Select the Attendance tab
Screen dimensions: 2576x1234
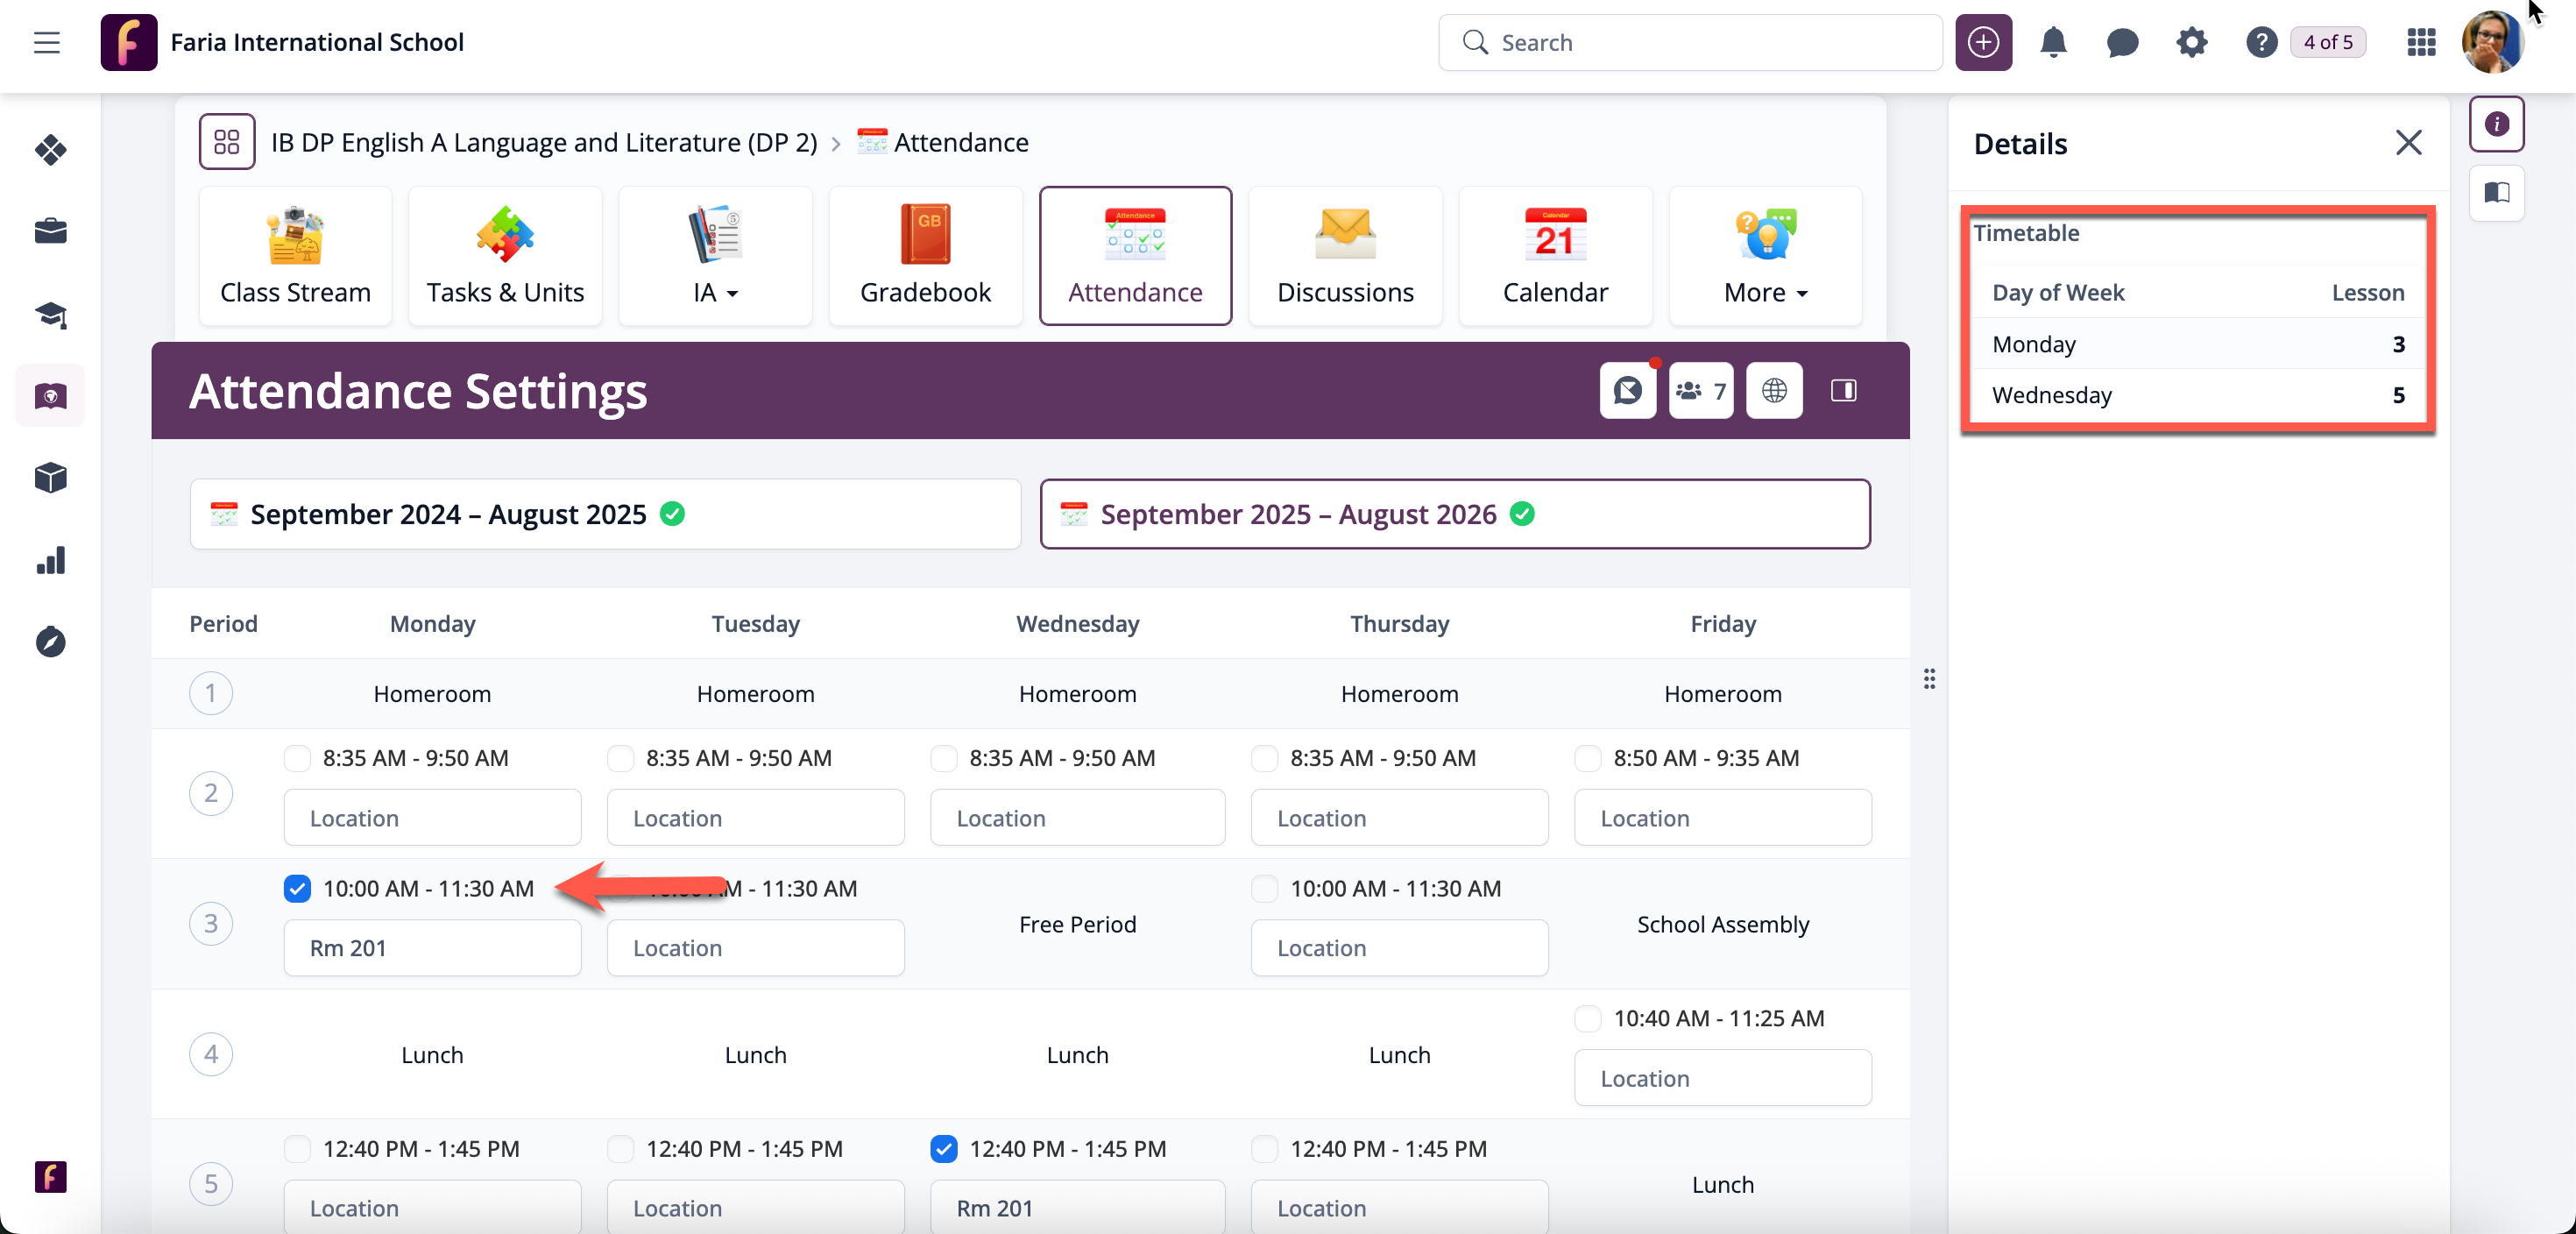click(1135, 256)
